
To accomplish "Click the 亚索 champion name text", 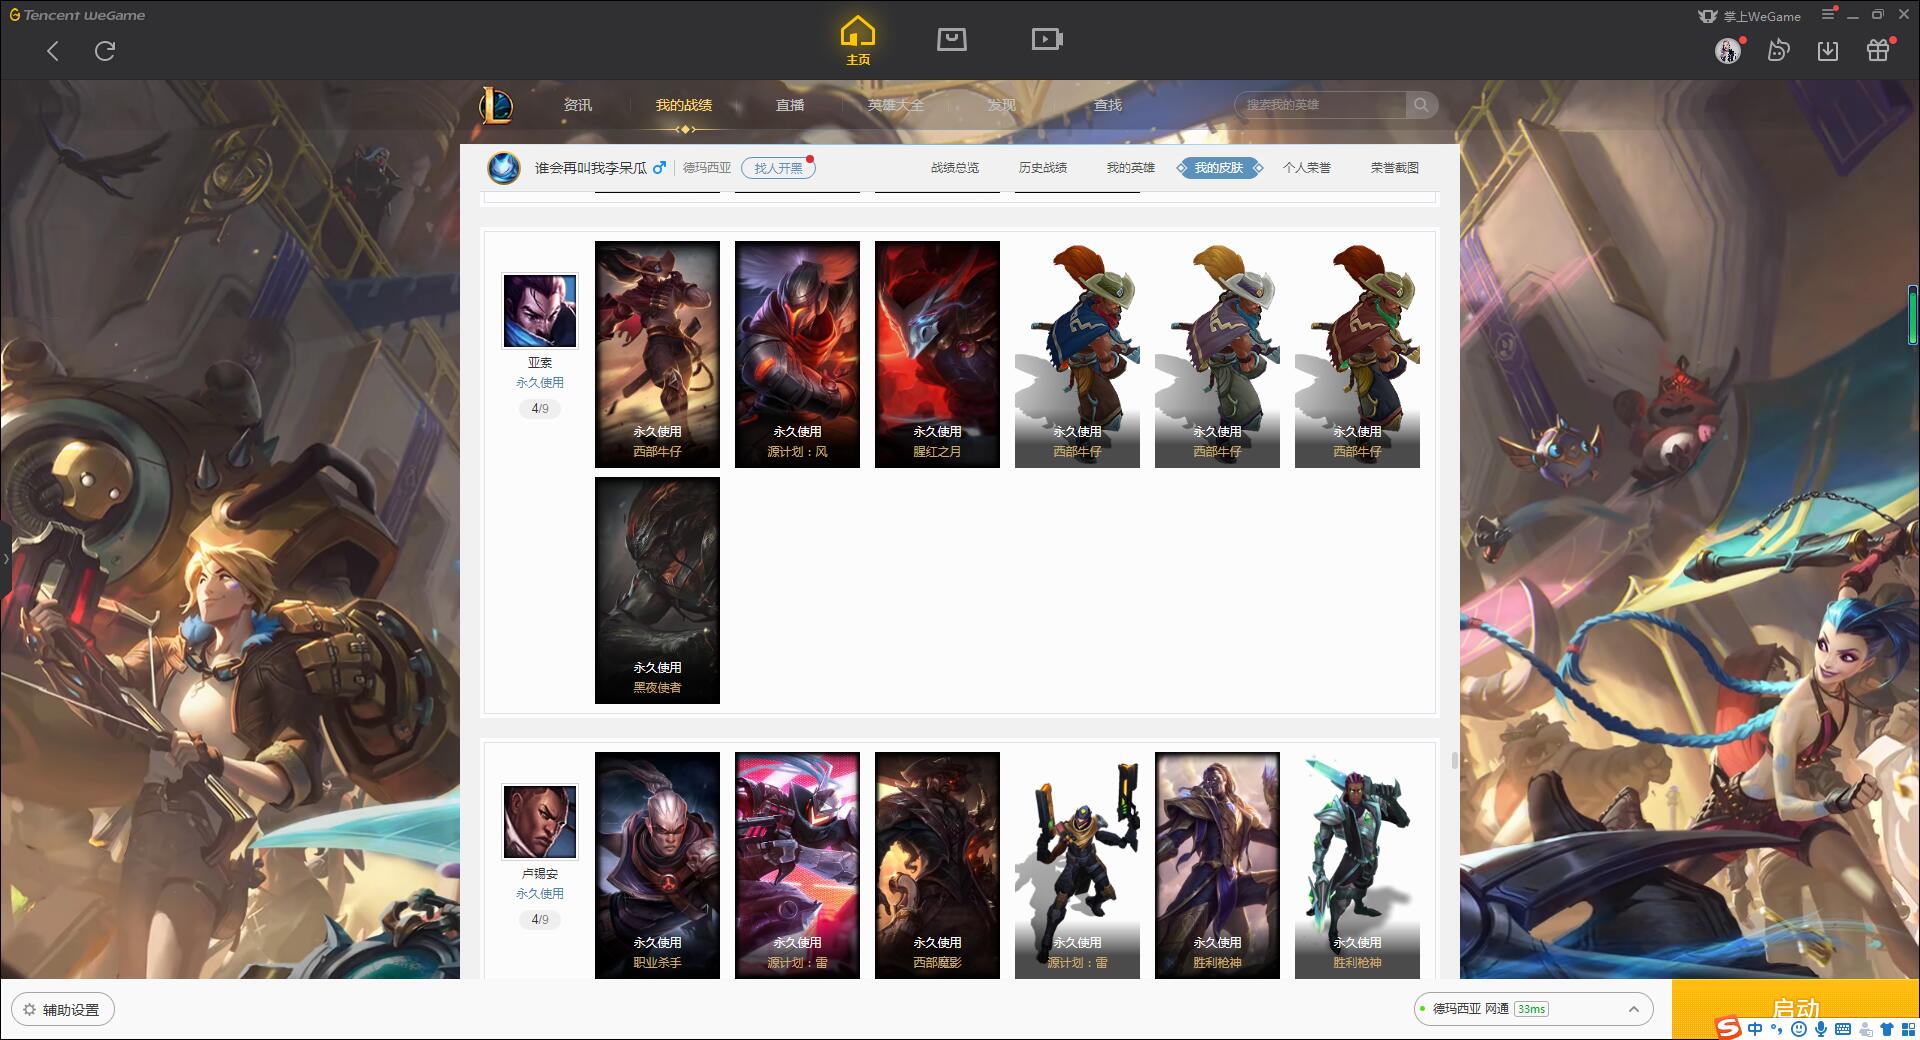I will [540, 363].
